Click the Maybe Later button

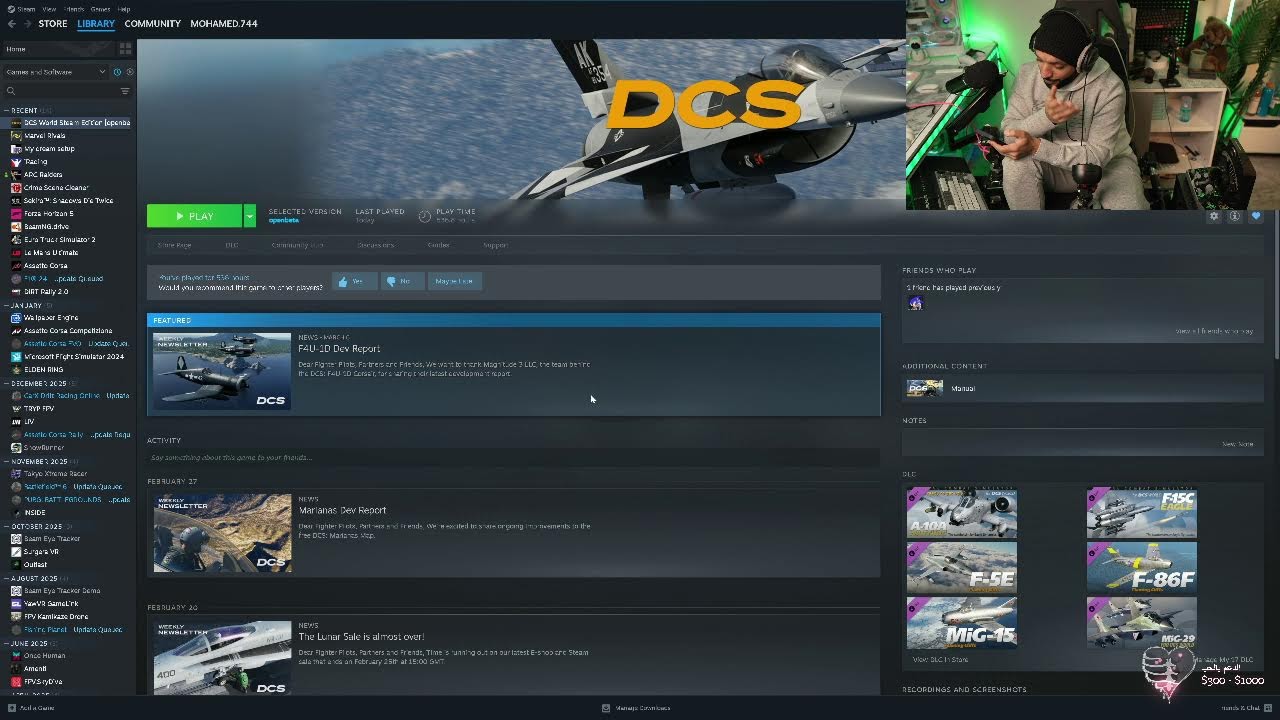454,281
